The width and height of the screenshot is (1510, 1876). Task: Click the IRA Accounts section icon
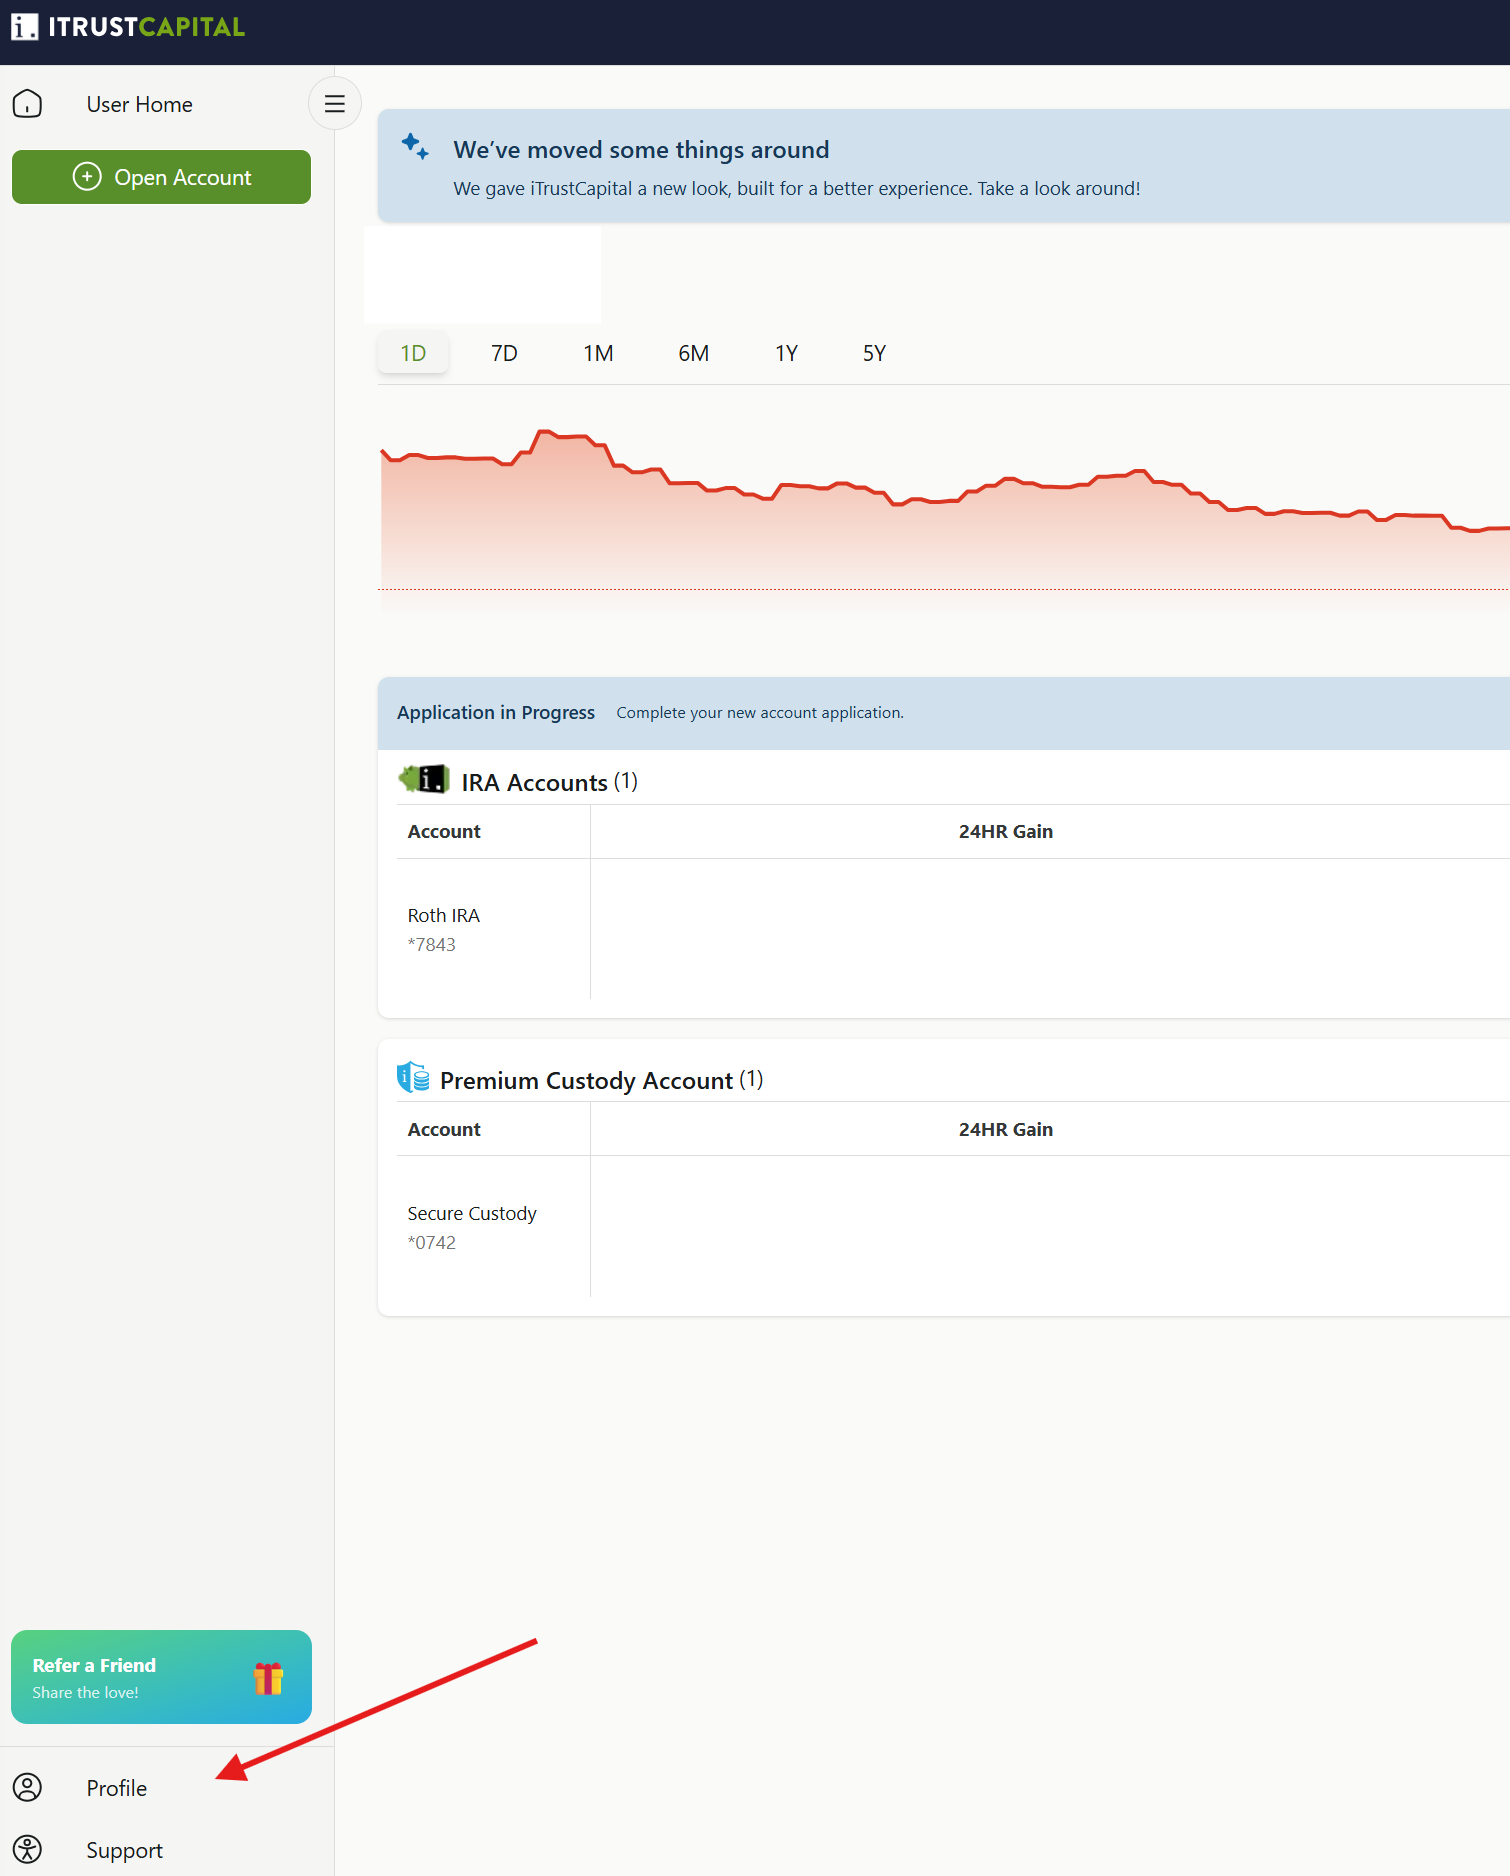tap(424, 780)
